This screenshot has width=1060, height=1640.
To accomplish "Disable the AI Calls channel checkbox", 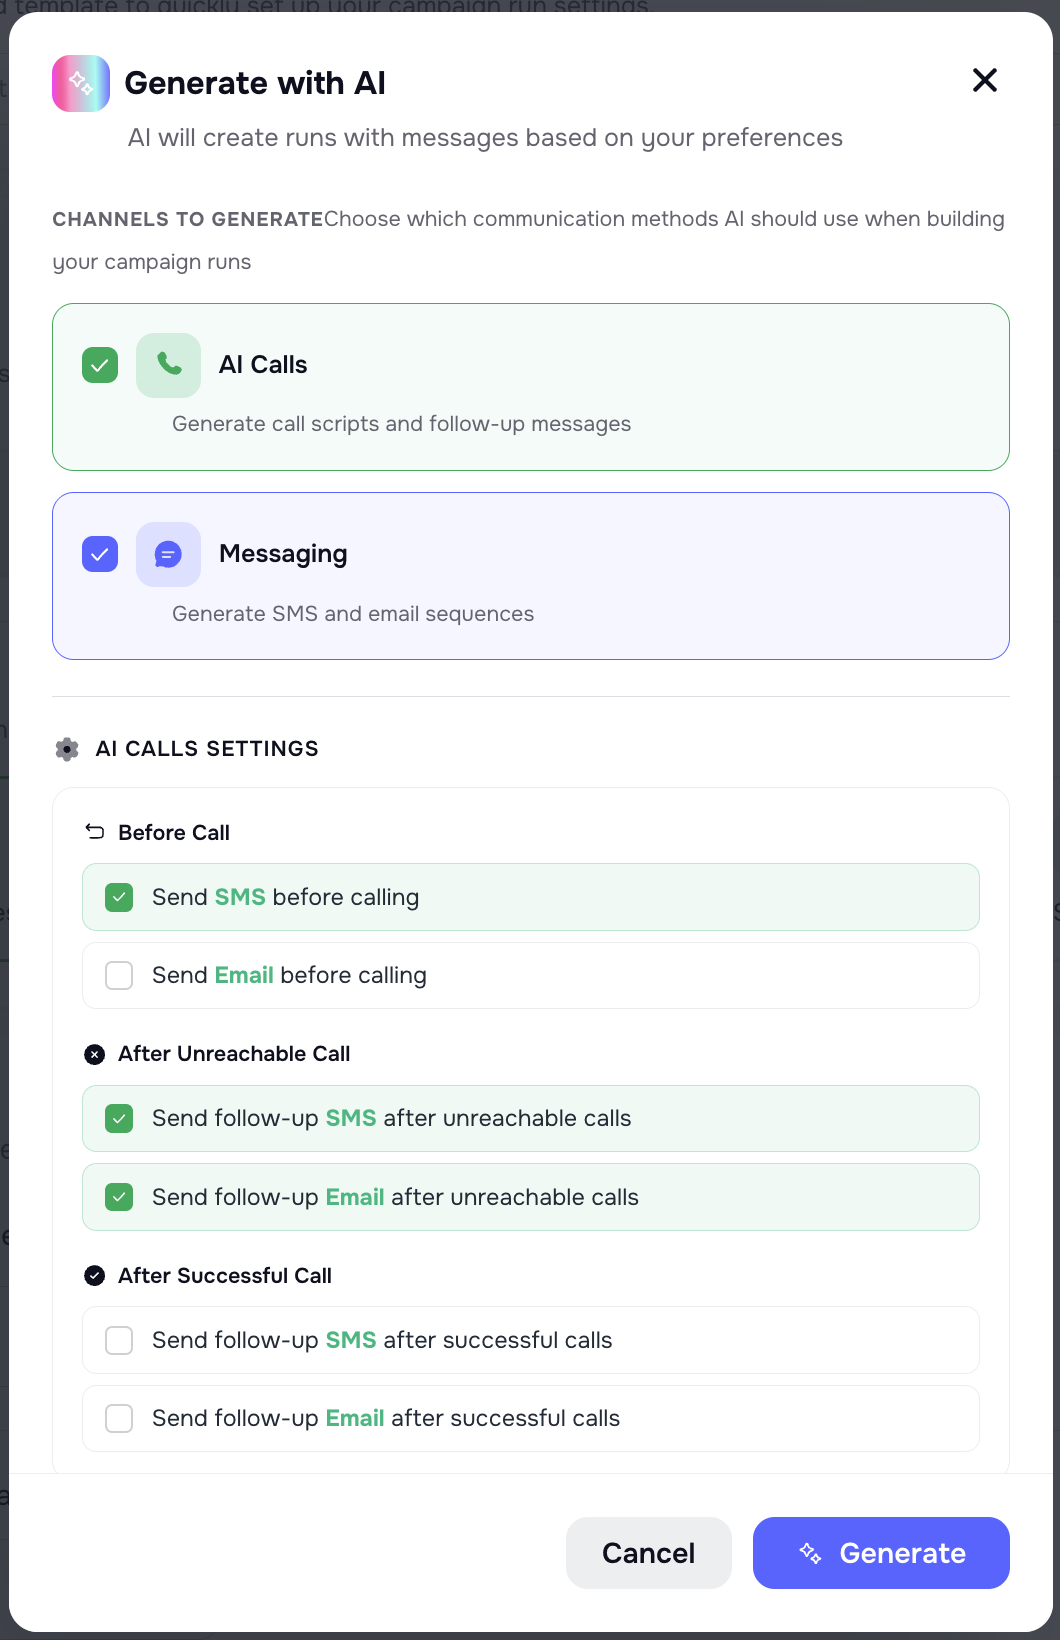I will [99, 365].
